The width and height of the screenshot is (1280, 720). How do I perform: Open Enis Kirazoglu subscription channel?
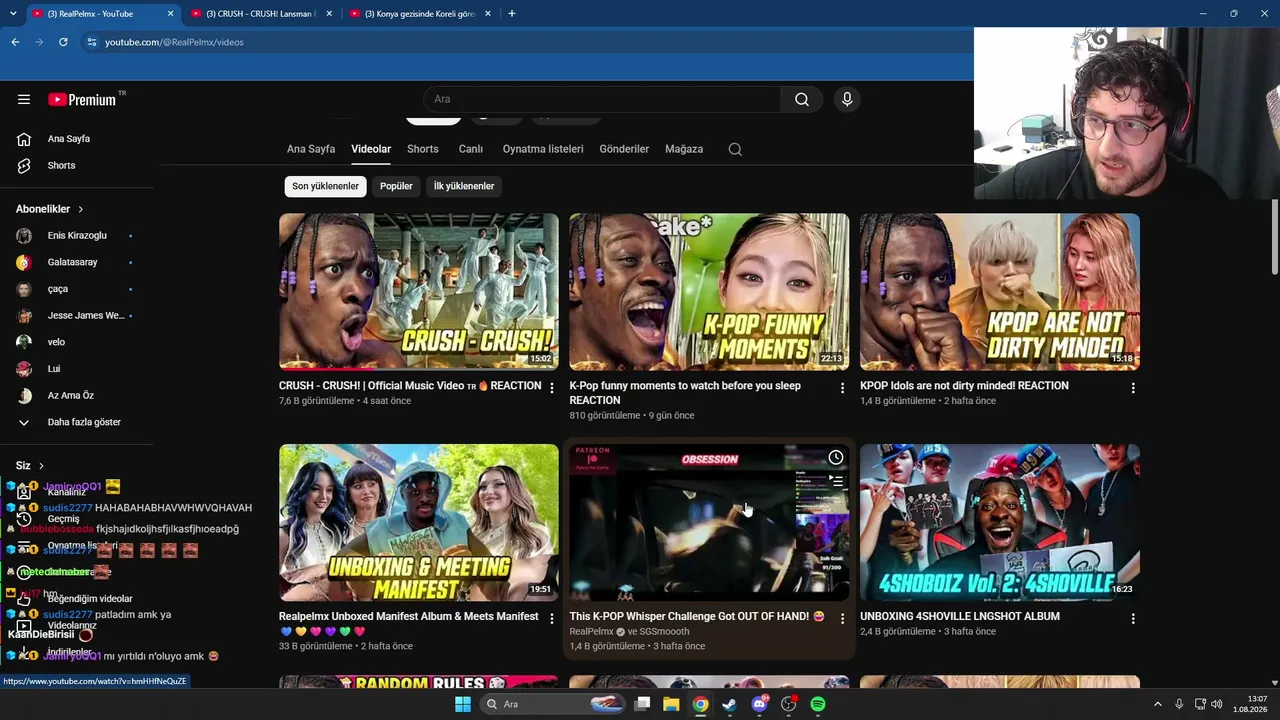point(76,236)
